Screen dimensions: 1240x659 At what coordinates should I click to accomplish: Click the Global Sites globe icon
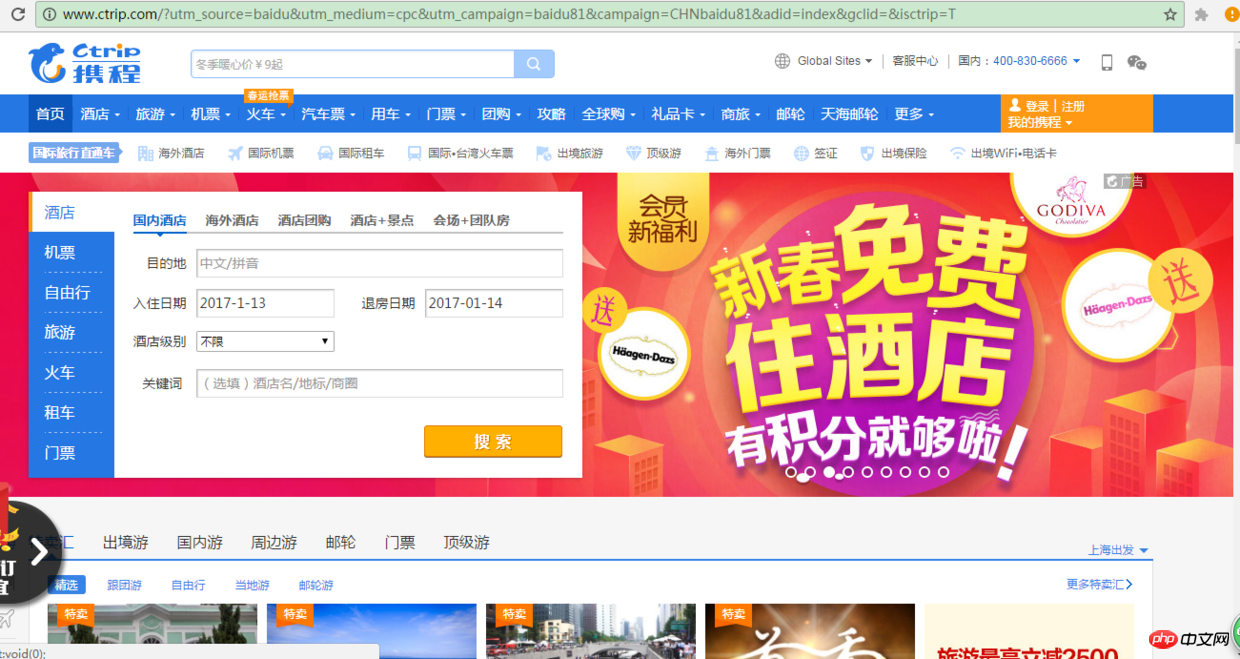coord(783,61)
